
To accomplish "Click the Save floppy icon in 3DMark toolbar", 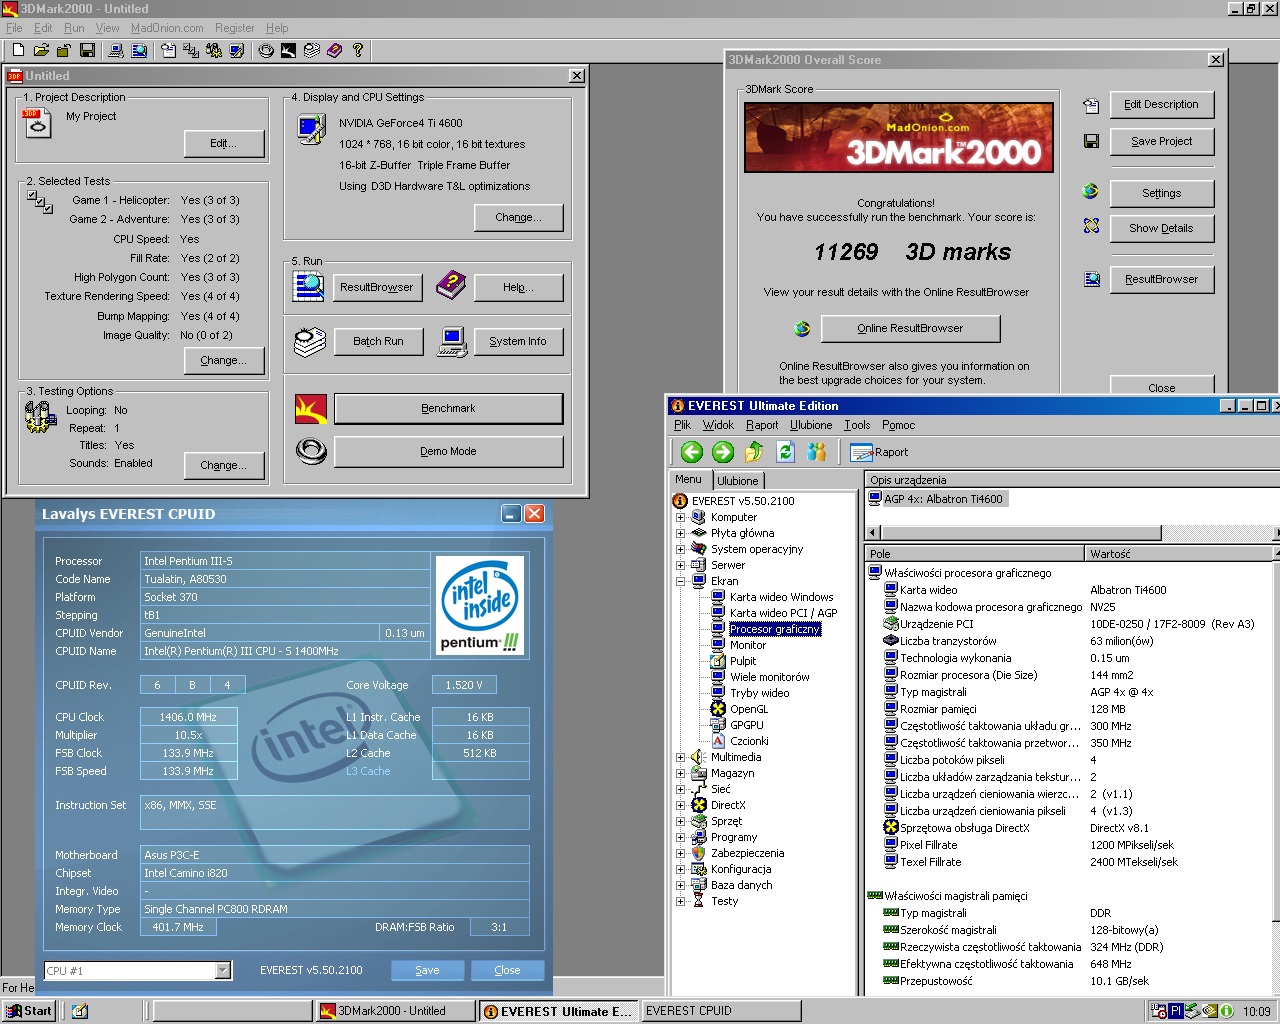I will [x=87, y=50].
